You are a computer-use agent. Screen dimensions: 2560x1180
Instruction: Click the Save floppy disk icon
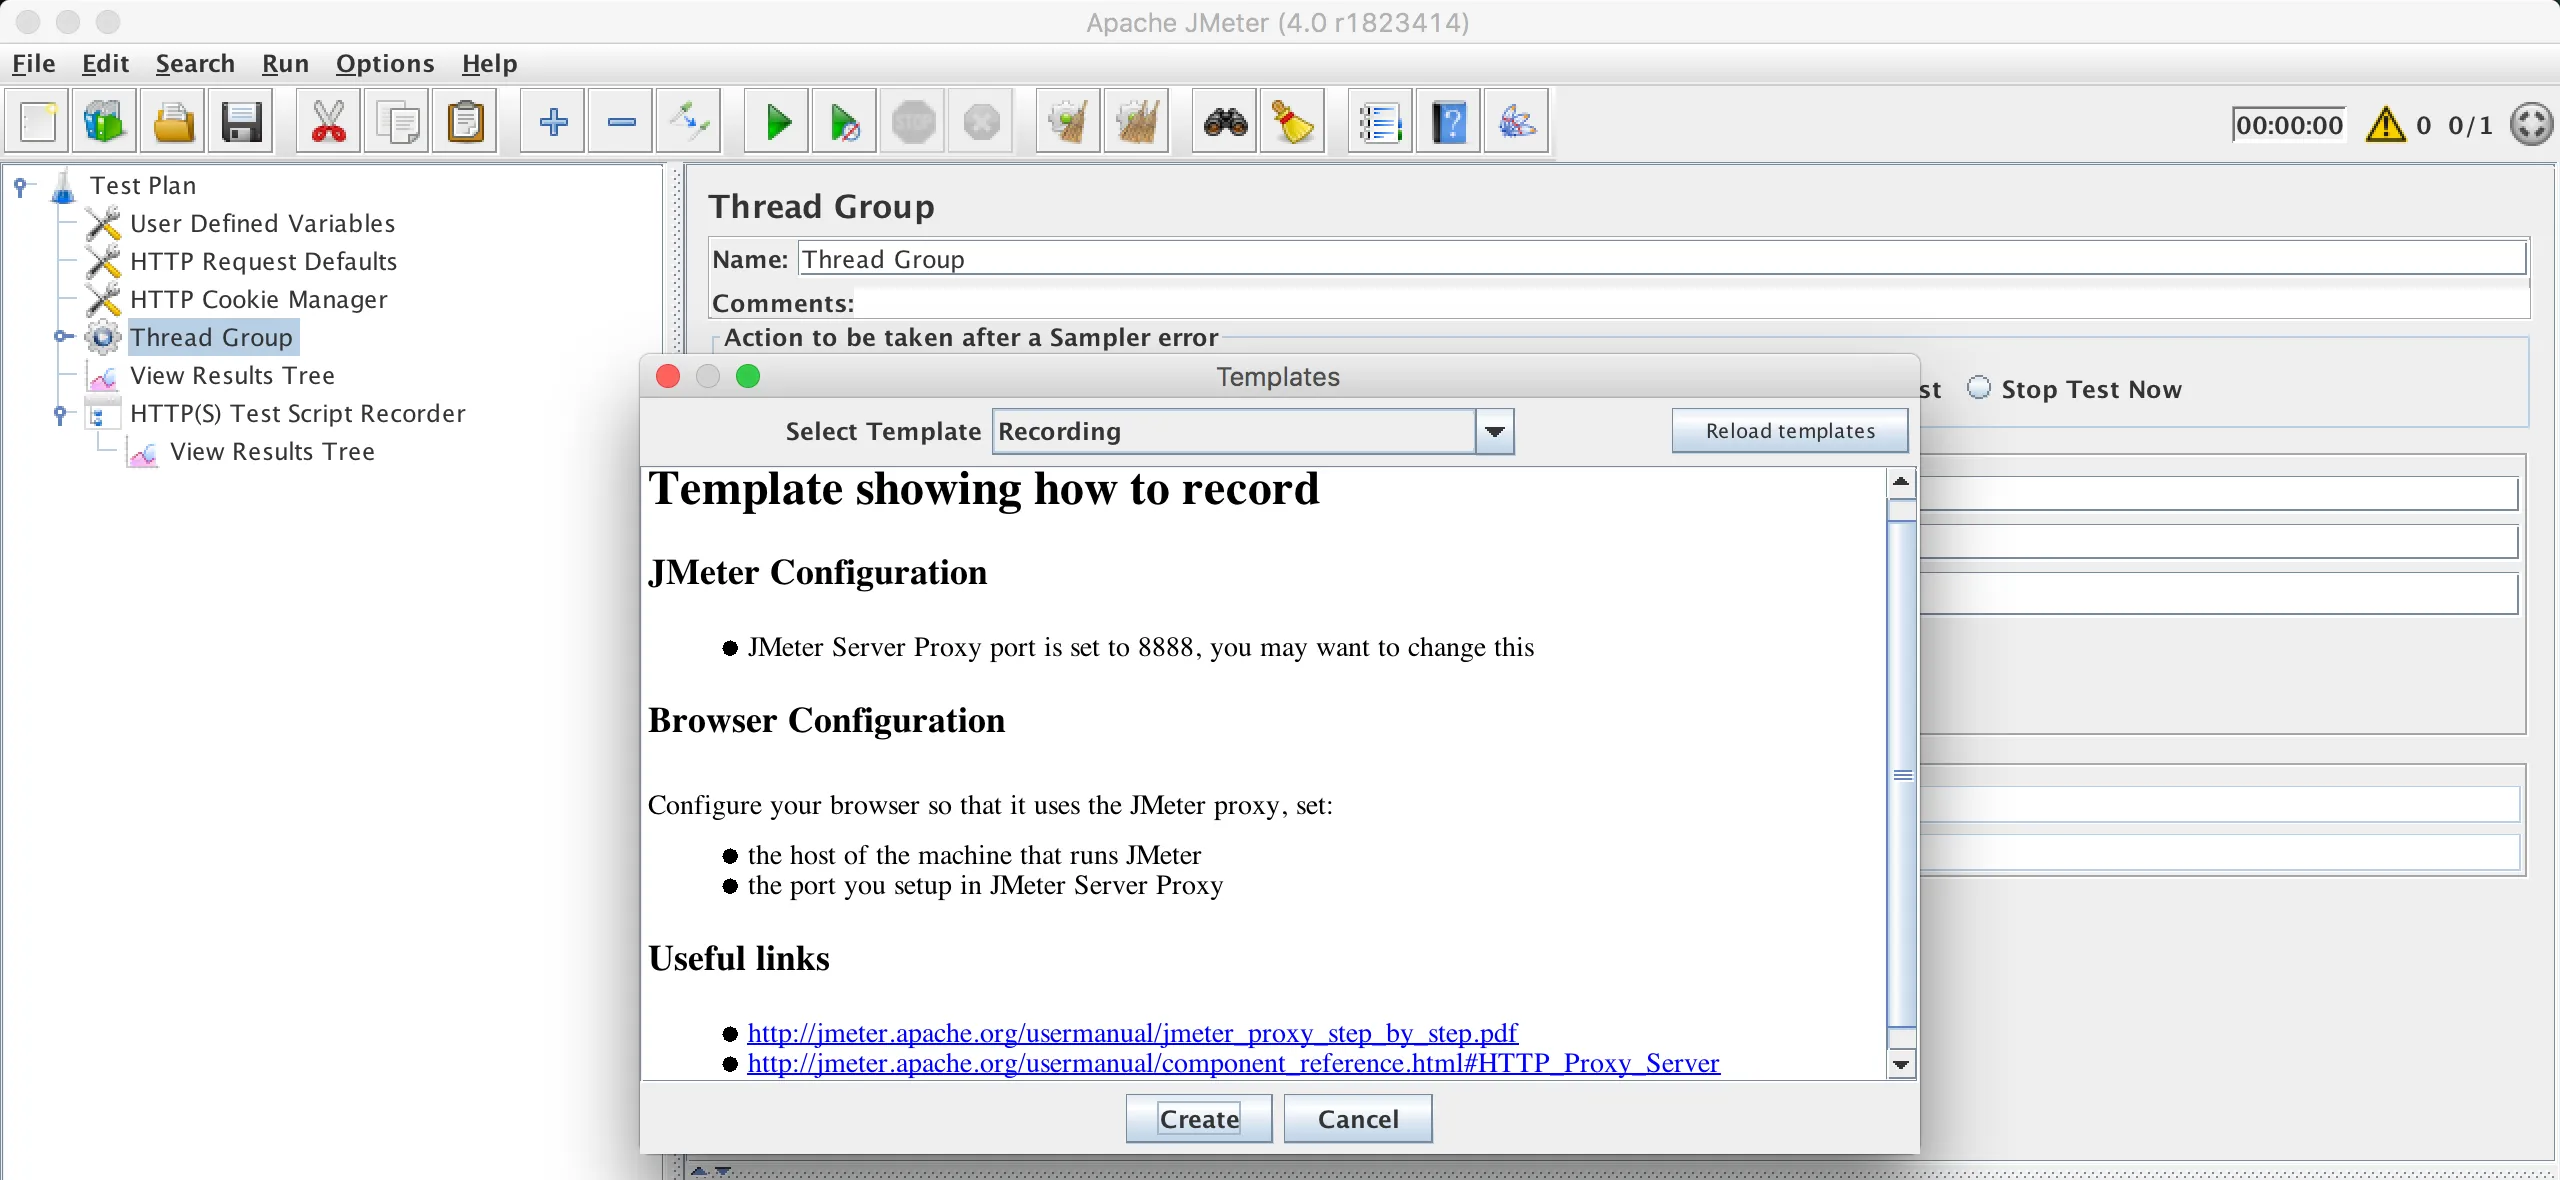pos(241,123)
